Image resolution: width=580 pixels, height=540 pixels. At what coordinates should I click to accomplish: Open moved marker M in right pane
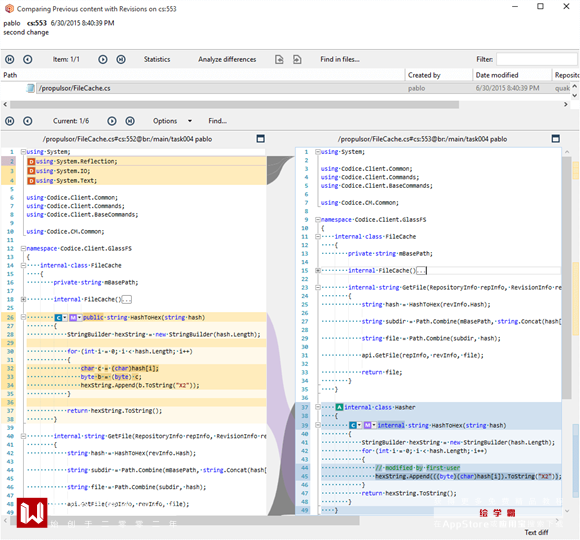pyautogui.click(x=370, y=426)
